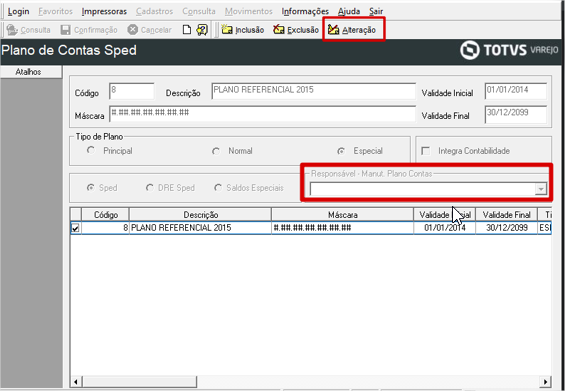Select the Sped radio option
The height and width of the screenshot is (391, 565).
pyautogui.click(x=91, y=188)
